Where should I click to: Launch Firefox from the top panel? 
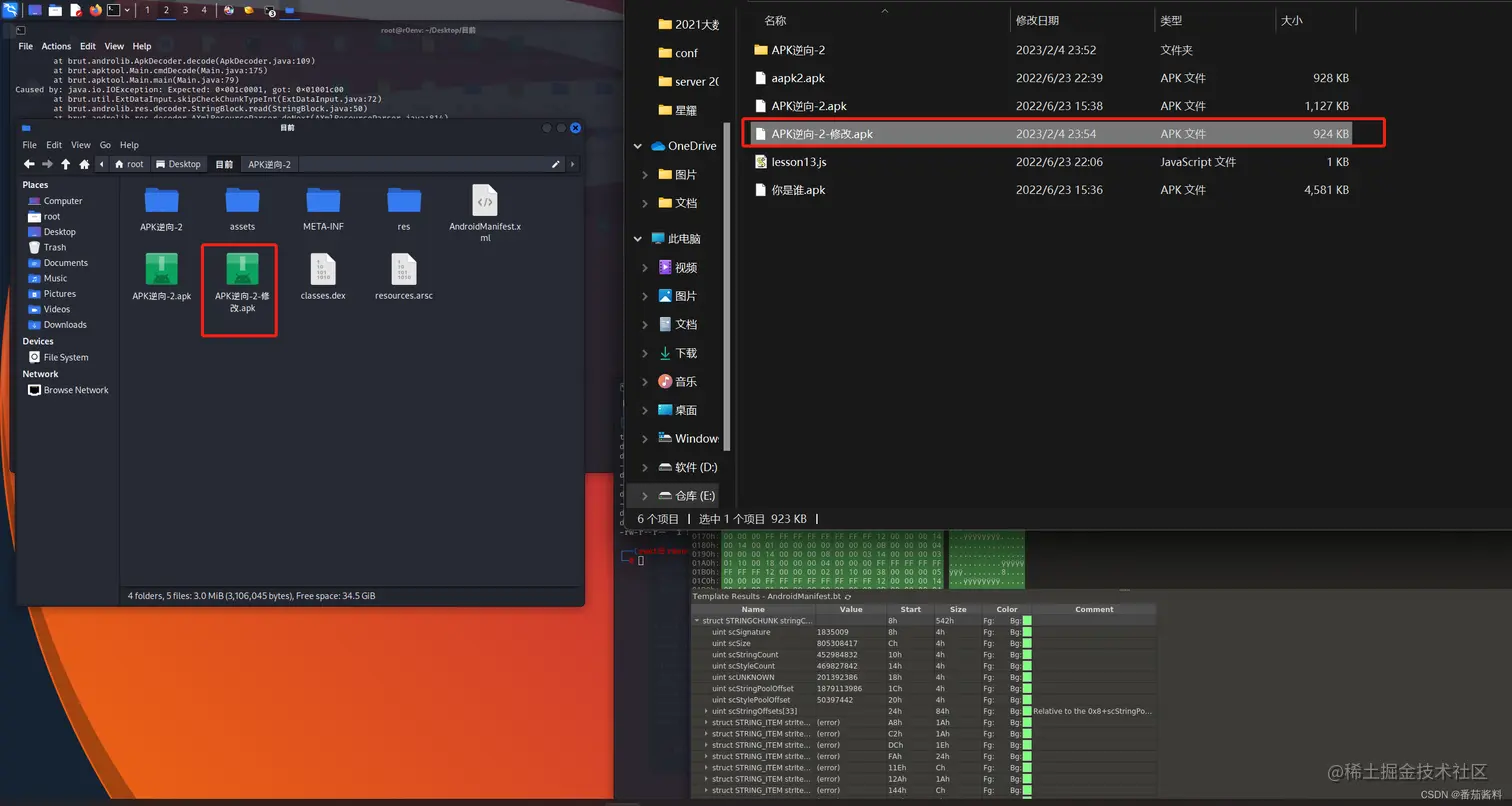[x=95, y=10]
